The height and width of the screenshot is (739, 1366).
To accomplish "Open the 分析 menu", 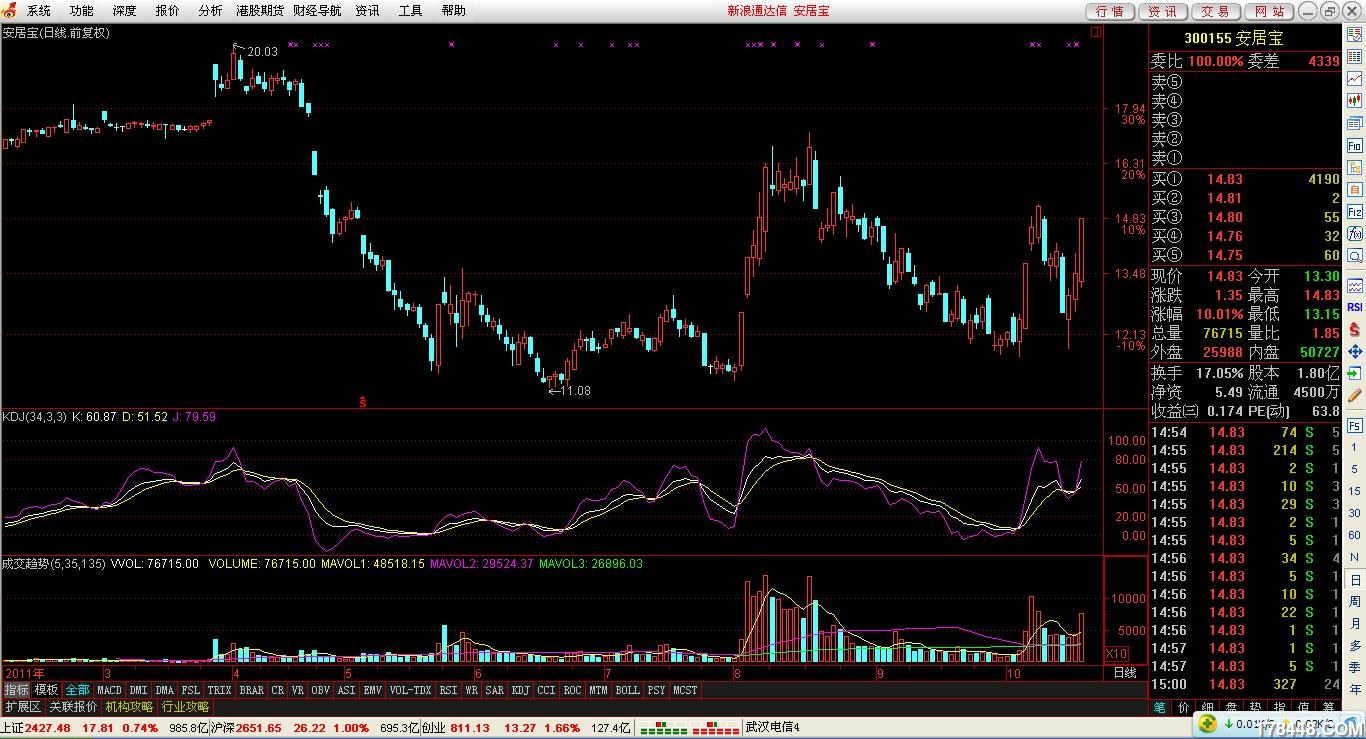I will click(x=210, y=11).
